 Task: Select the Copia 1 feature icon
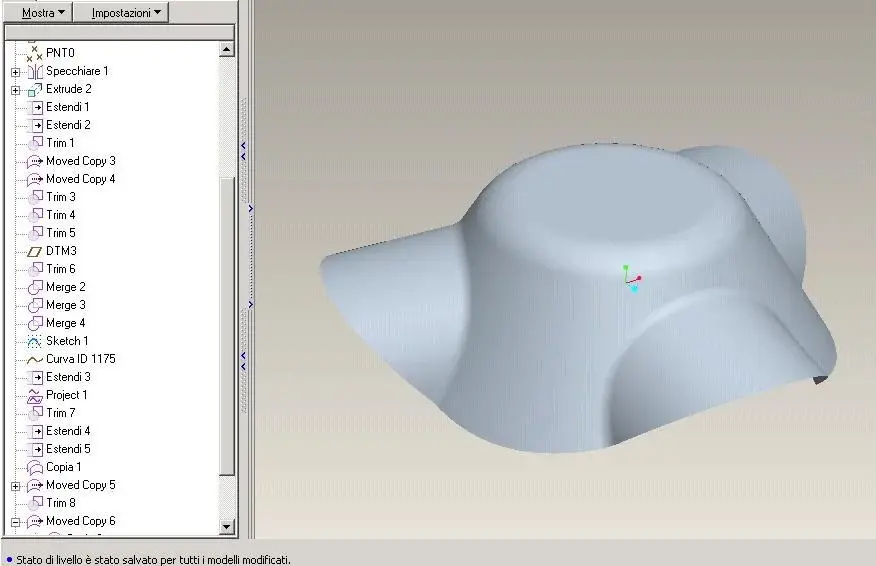[x=35, y=467]
